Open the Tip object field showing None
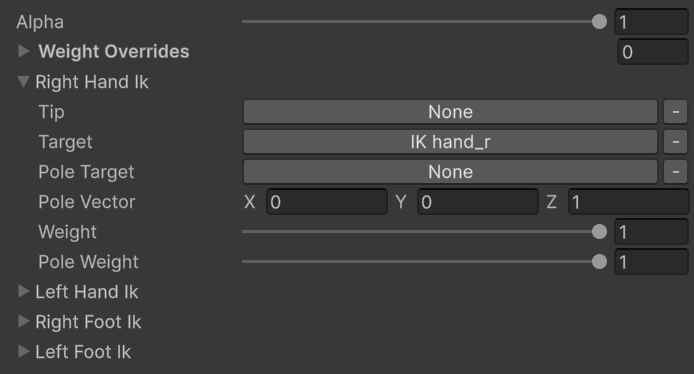This screenshot has width=694, height=374. point(450,112)
